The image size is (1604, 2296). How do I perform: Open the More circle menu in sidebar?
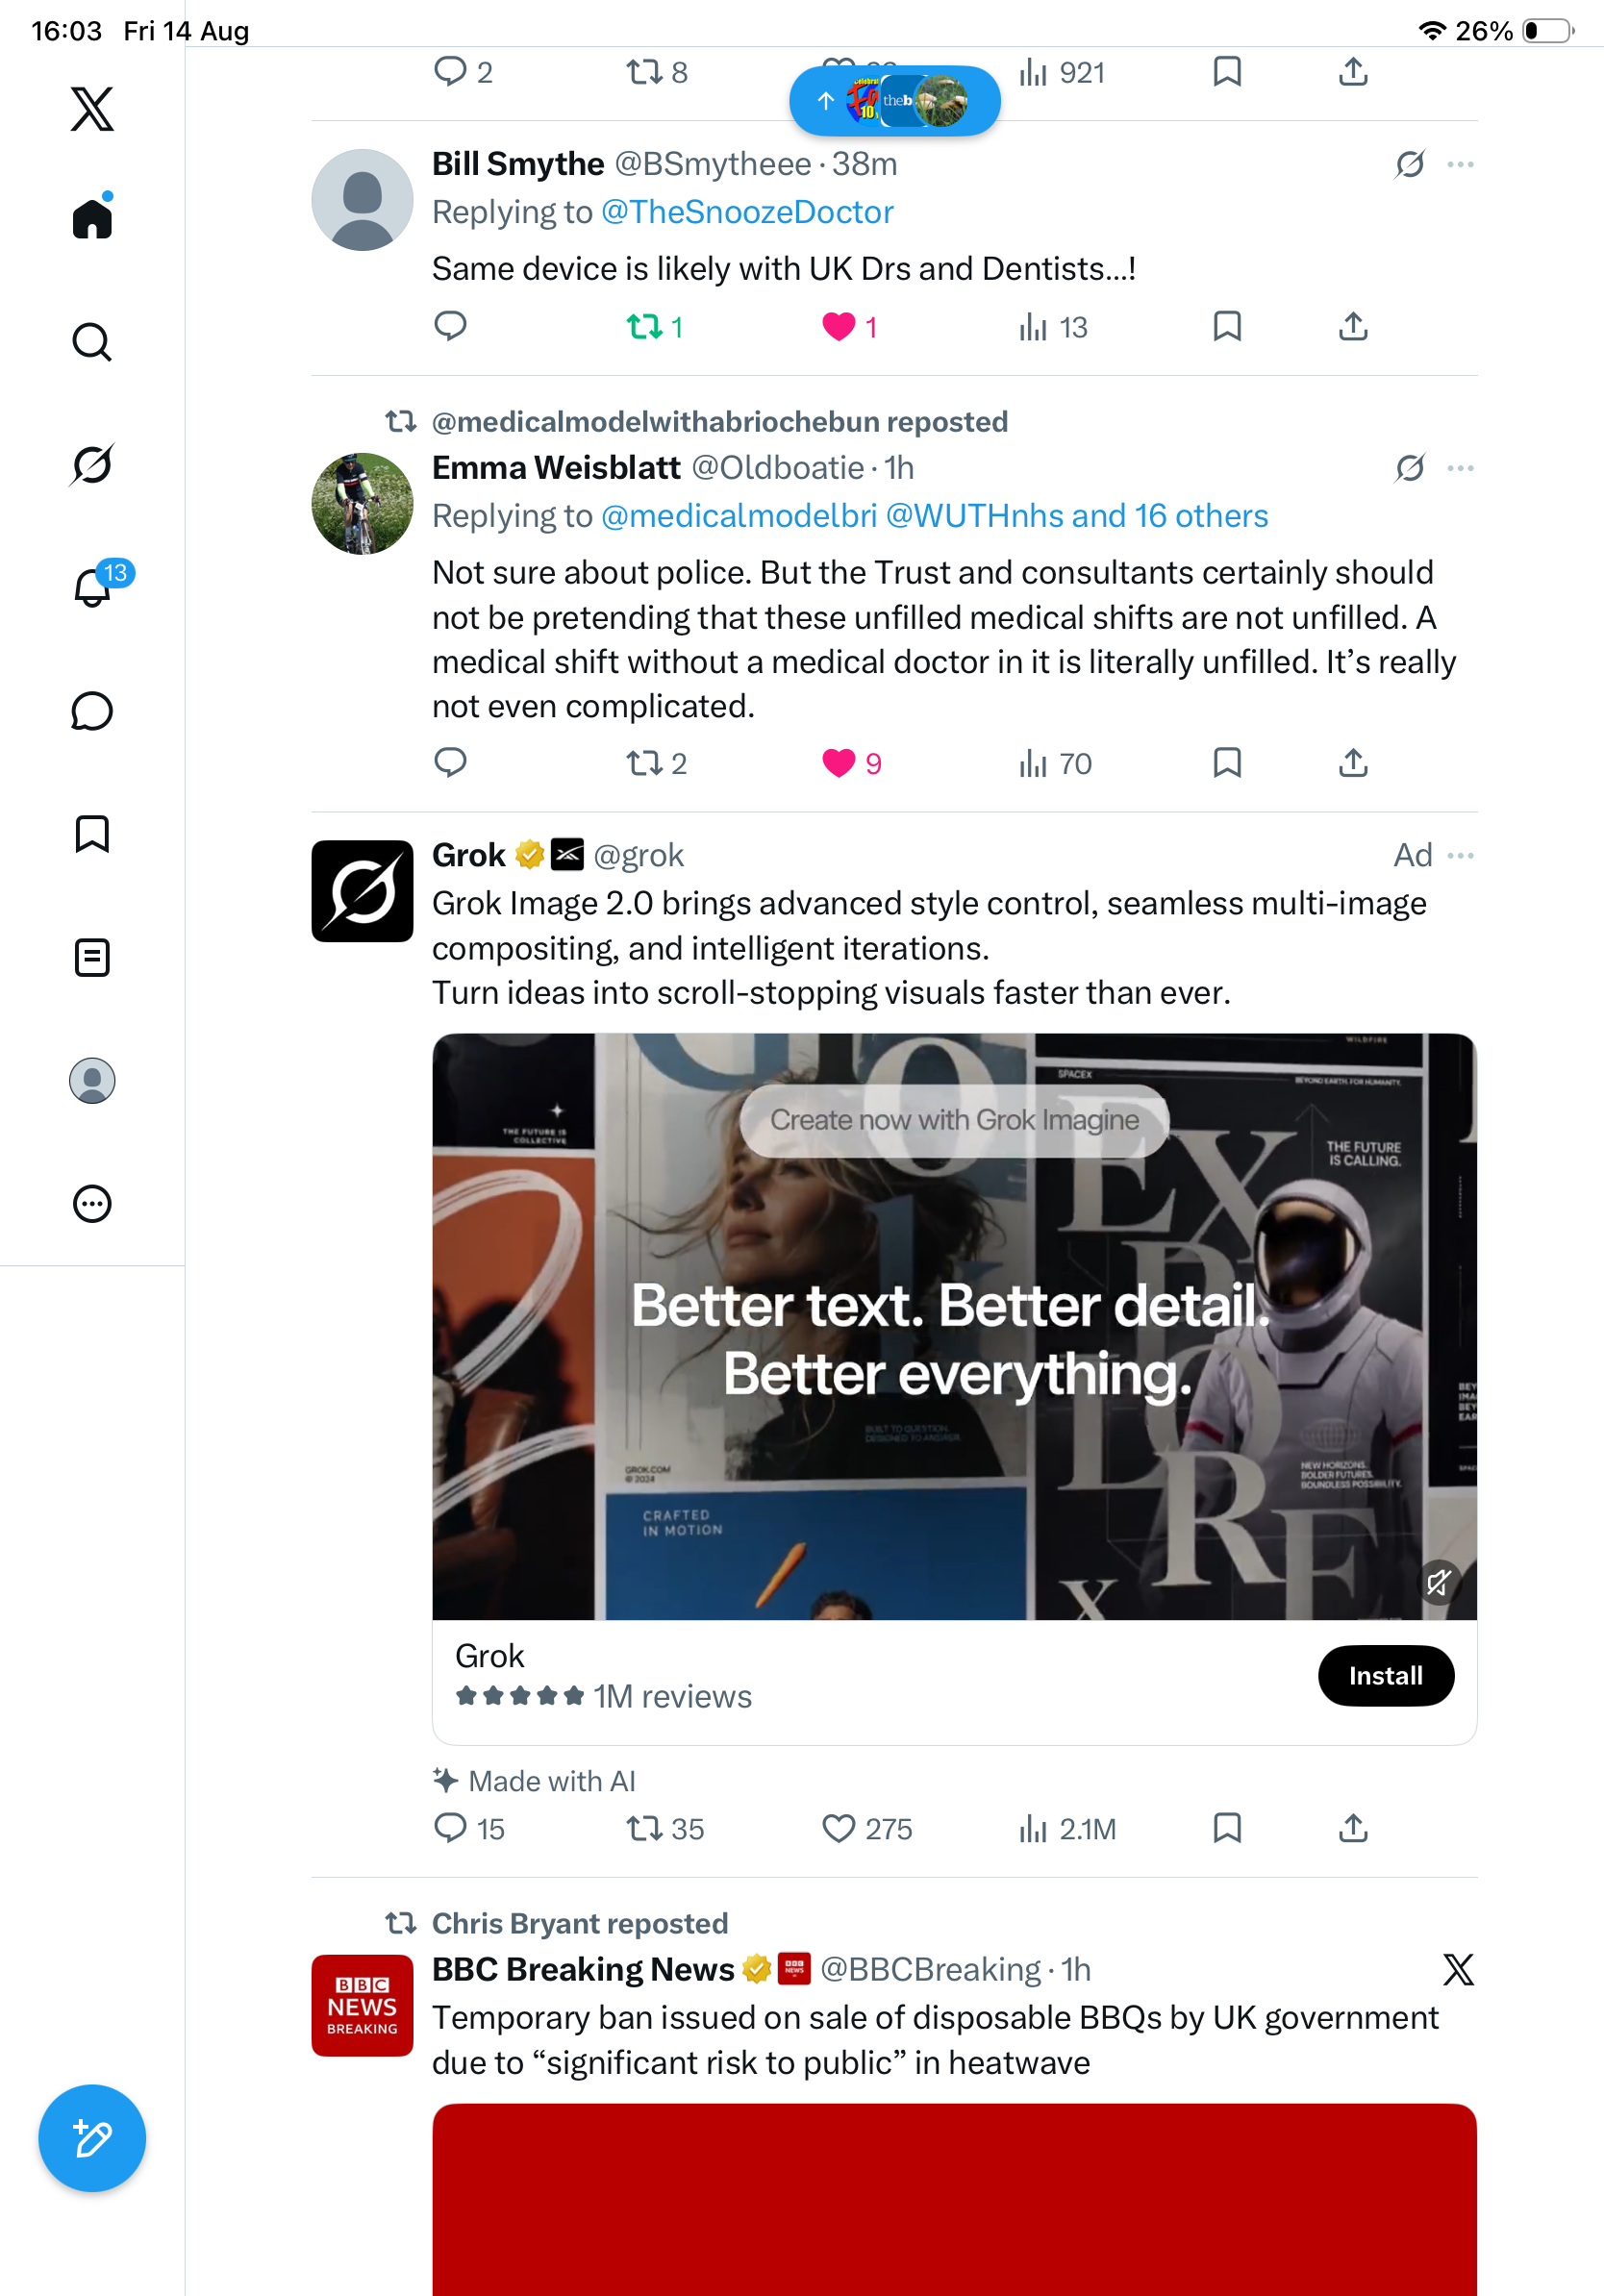(x=92, y=1203)
